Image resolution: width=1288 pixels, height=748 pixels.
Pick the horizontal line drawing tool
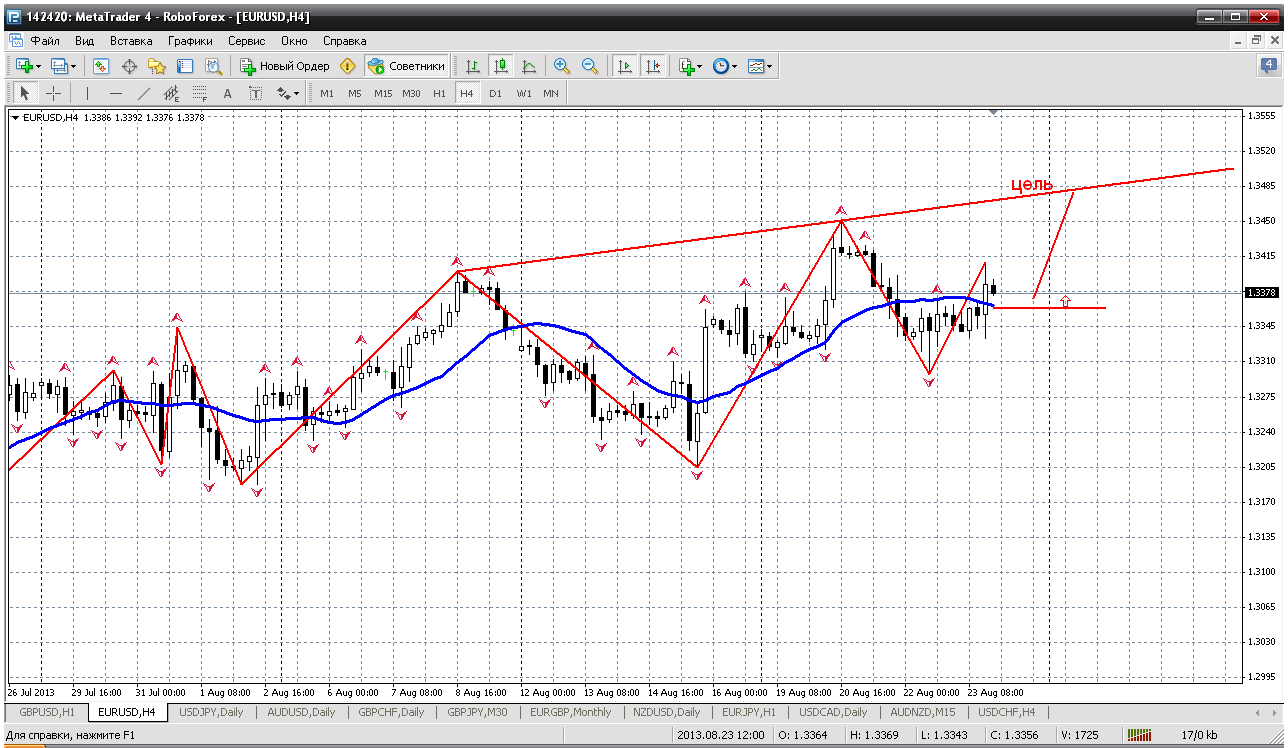(x=116, y=93)
